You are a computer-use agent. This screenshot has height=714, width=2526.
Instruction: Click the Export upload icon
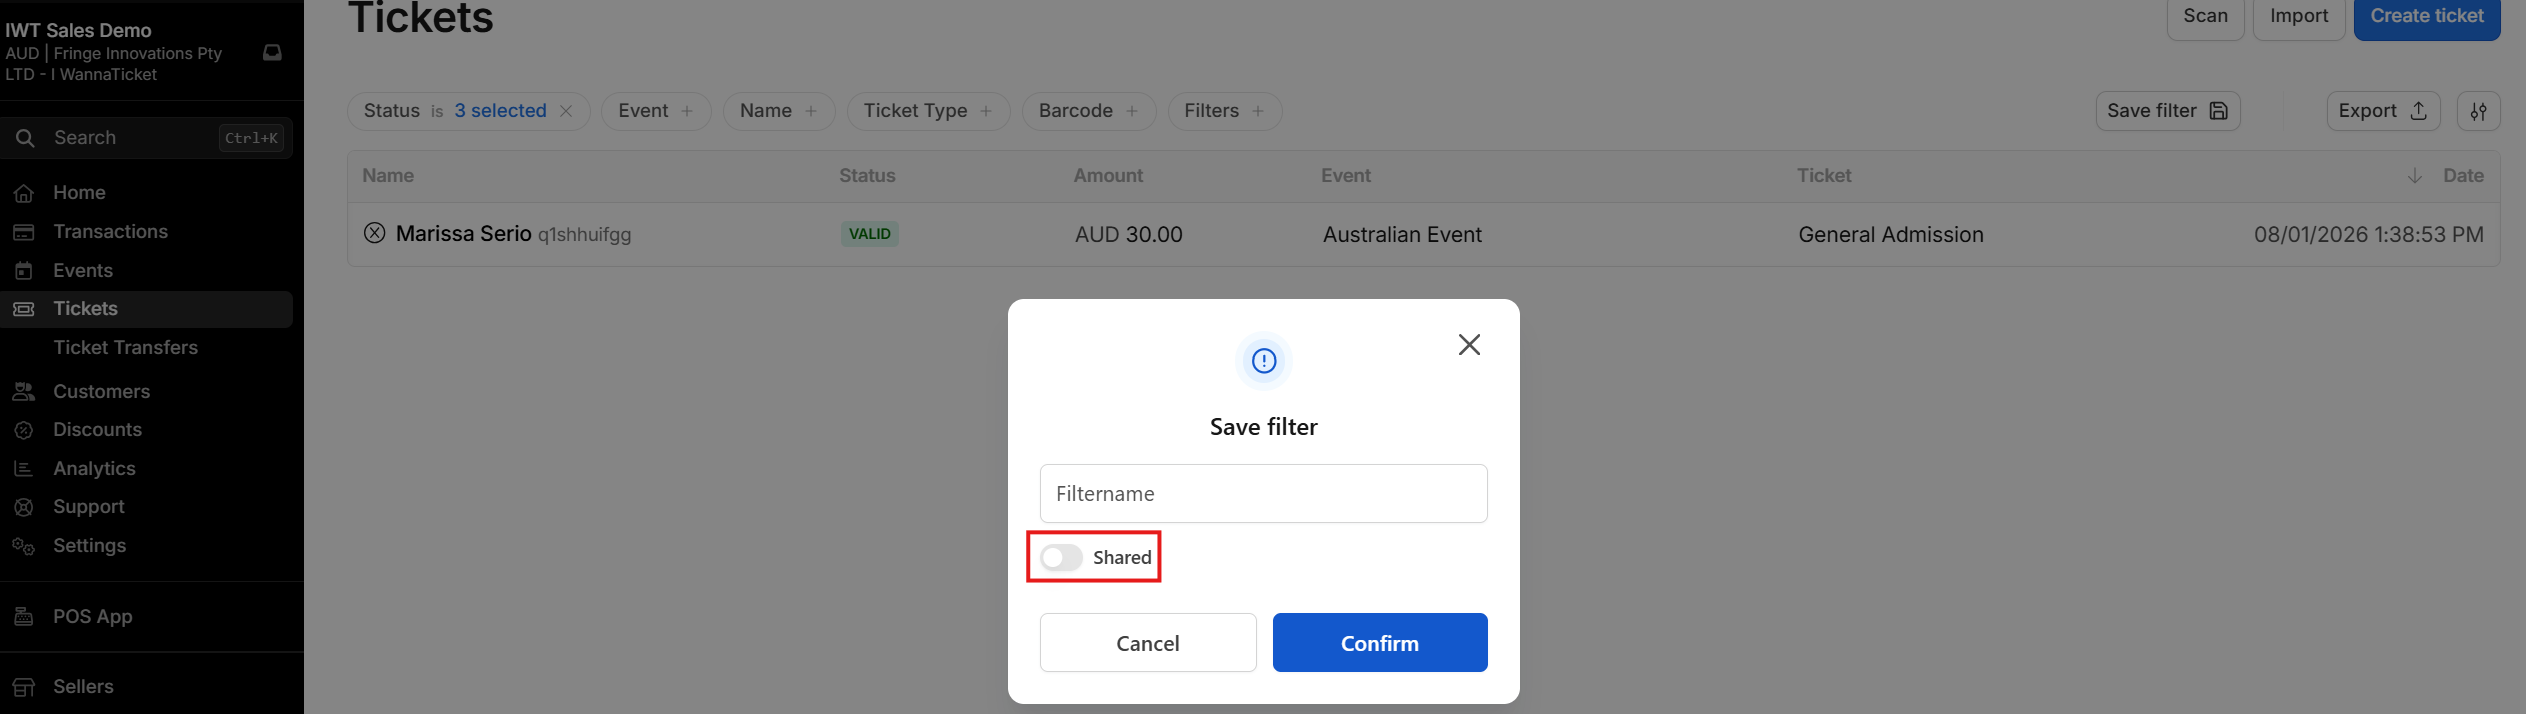[2418, 111]
